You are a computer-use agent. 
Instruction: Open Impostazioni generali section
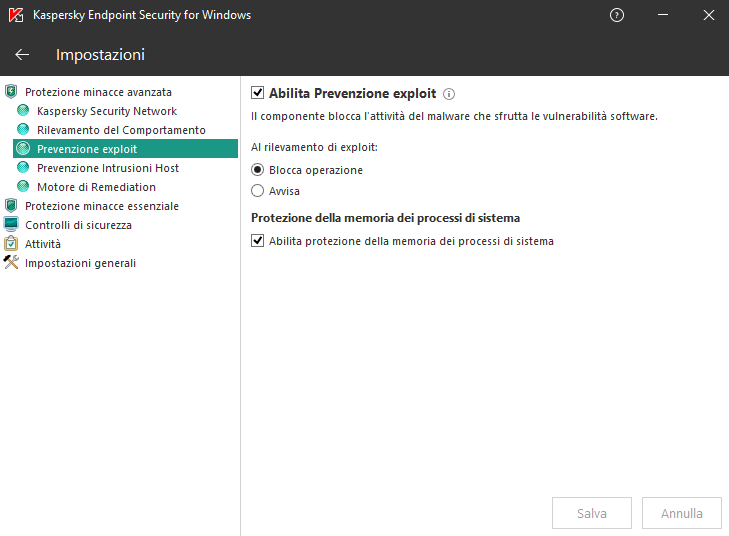[80, 263]
